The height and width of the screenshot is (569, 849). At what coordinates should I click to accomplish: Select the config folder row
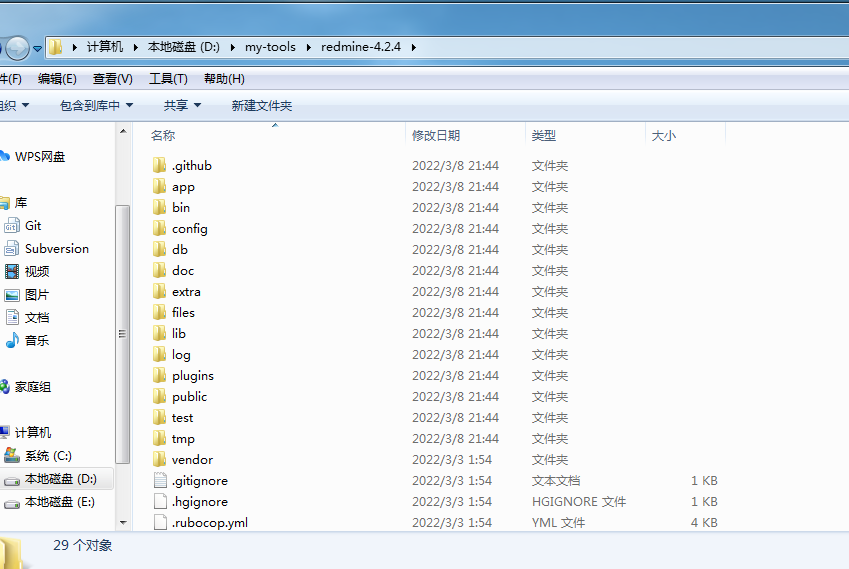click(190, 229)
